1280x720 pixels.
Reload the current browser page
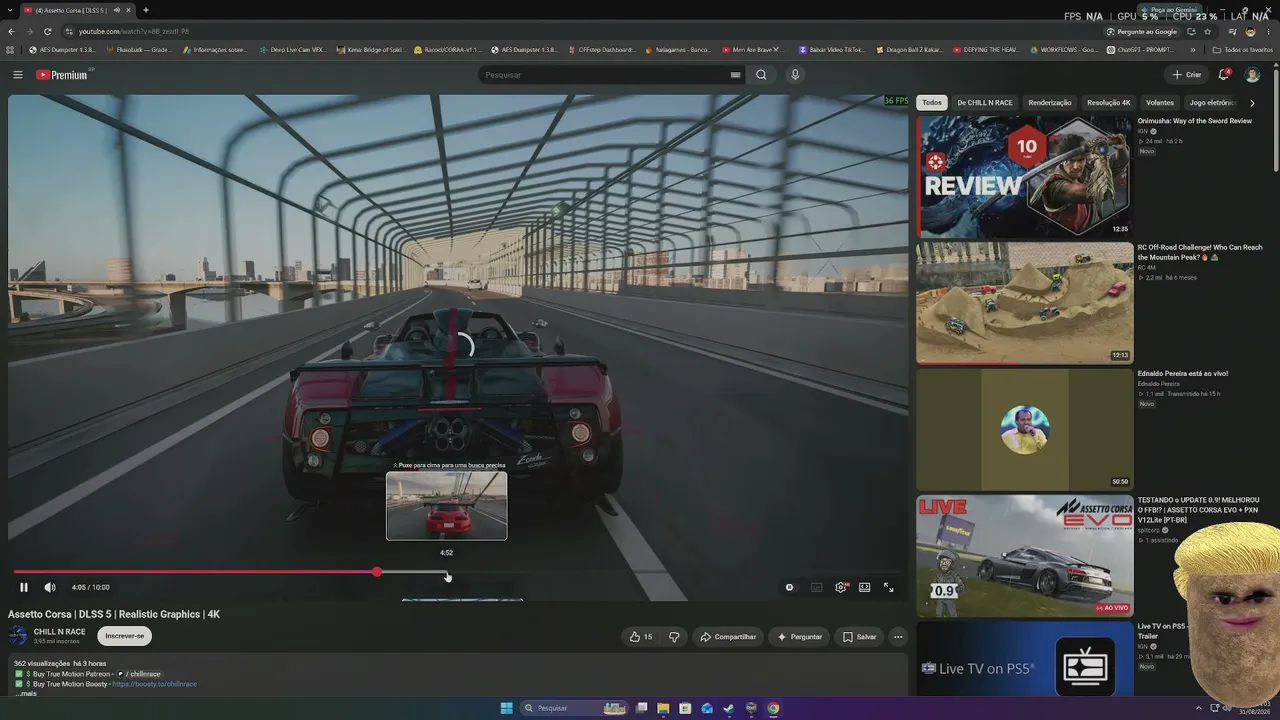(x=47, y=31)
